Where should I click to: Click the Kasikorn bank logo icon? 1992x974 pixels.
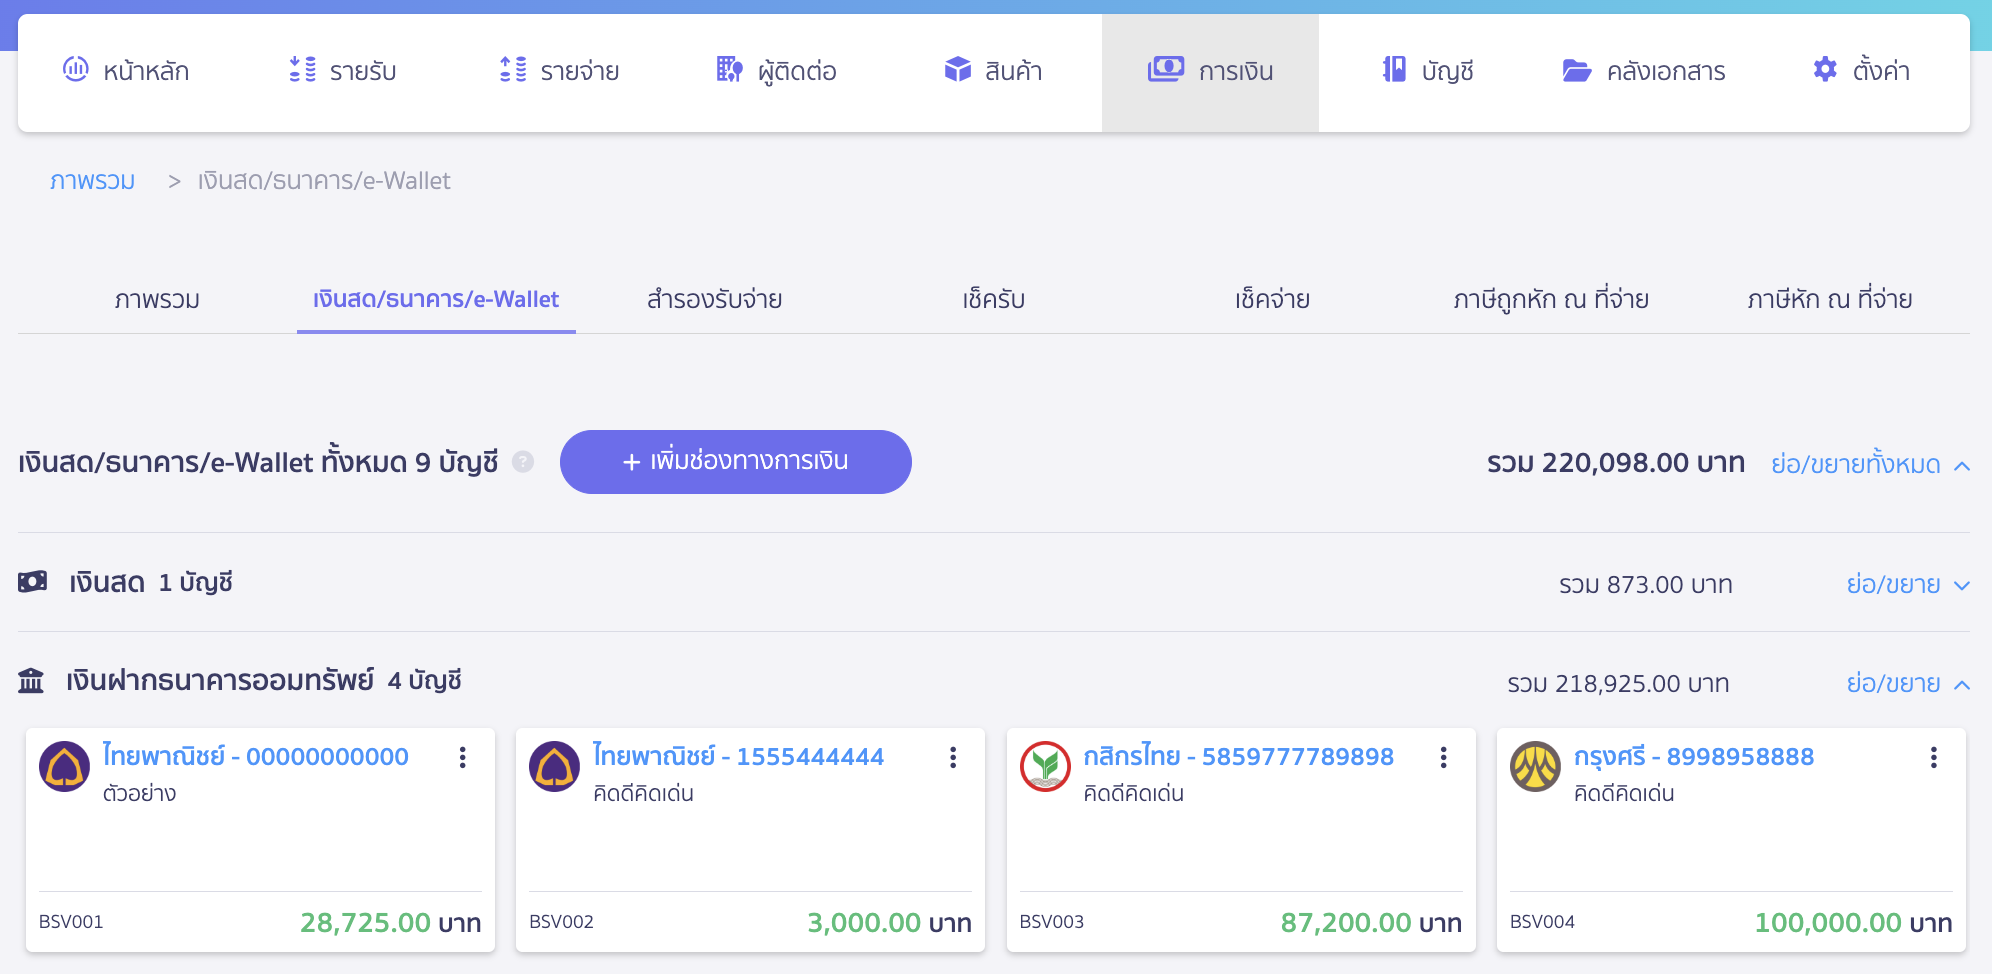1045,767
